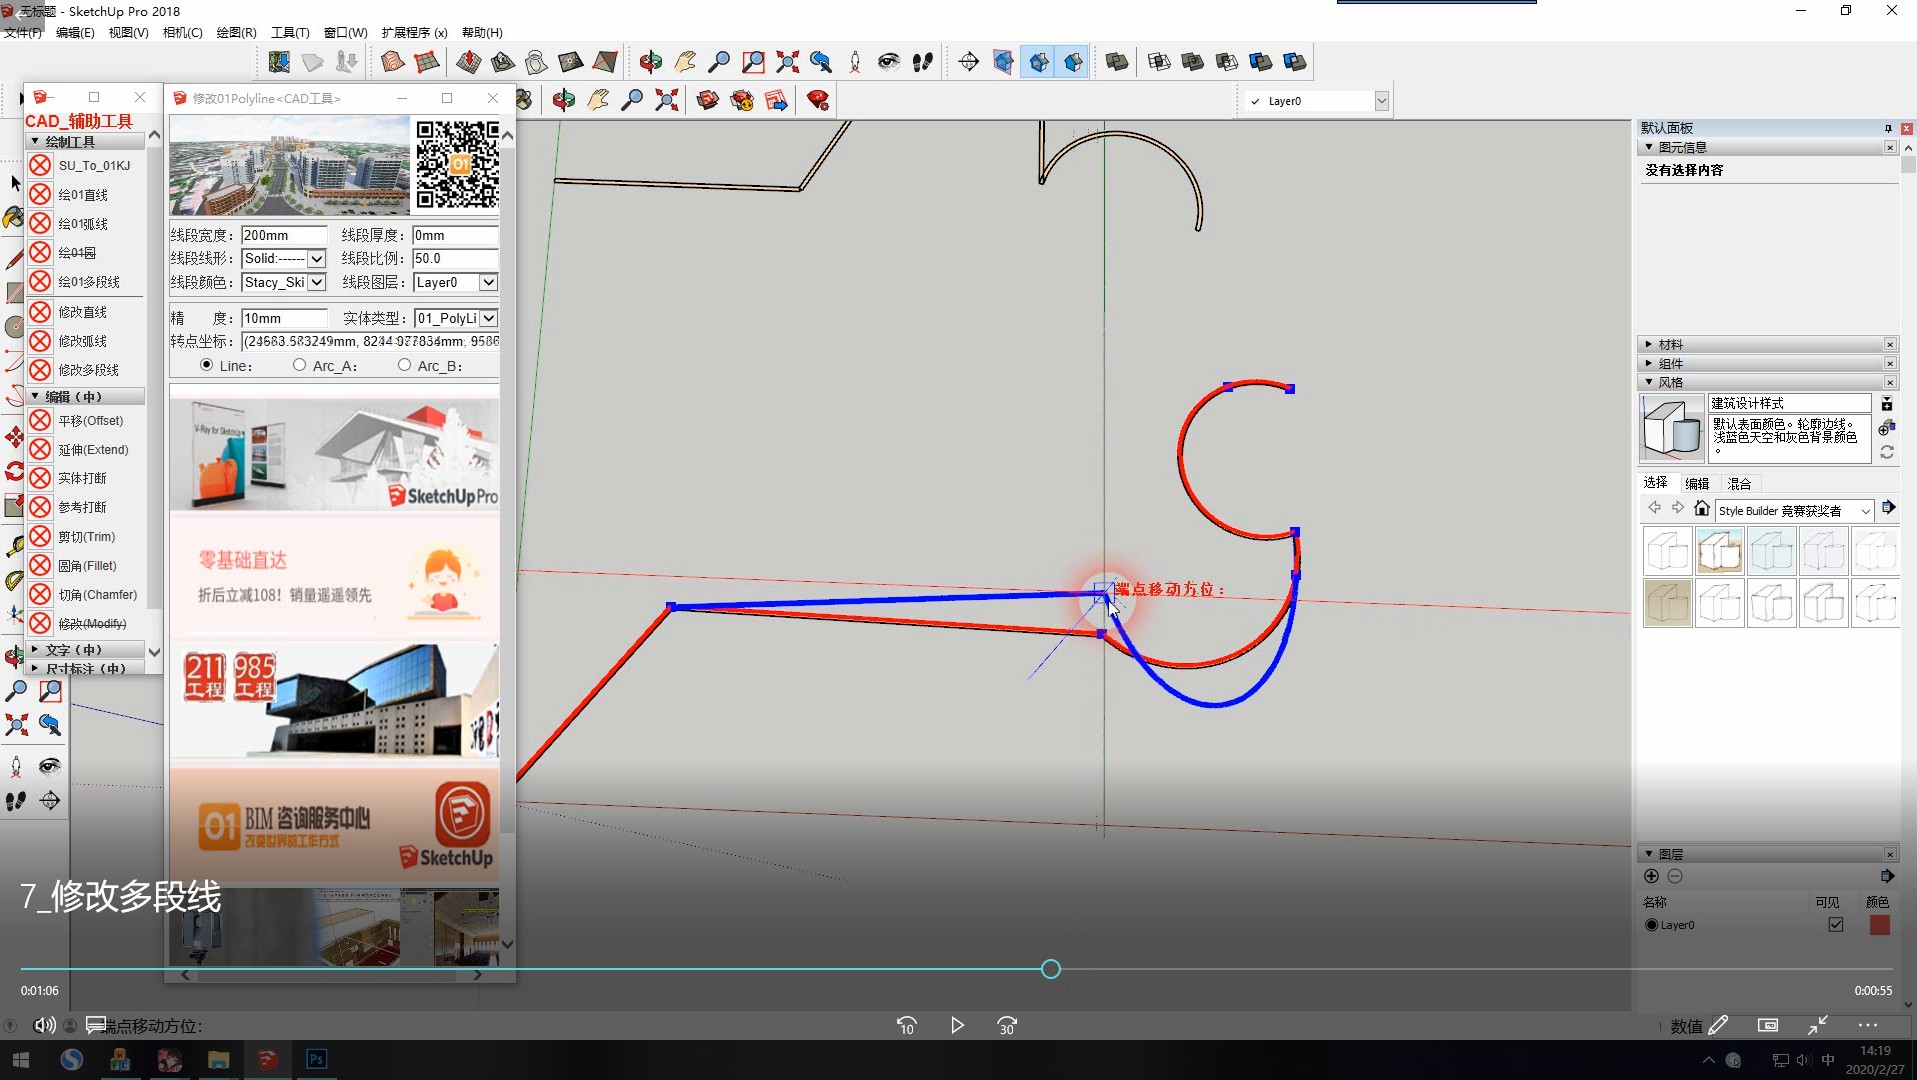Open the toolbar Layer0 layer dropdown
The height and width of the screenshot is (1080, 1917).
pyautogui.click(x=1381, y=101)
